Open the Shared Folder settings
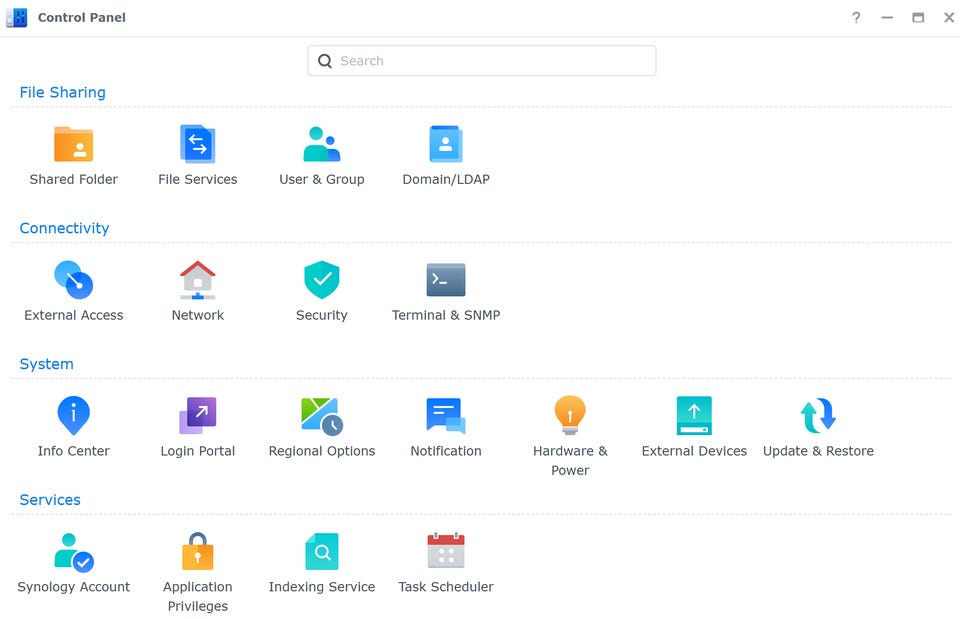Image resolution: width=960 pixels, height=619 pixels. click(73, 156)
